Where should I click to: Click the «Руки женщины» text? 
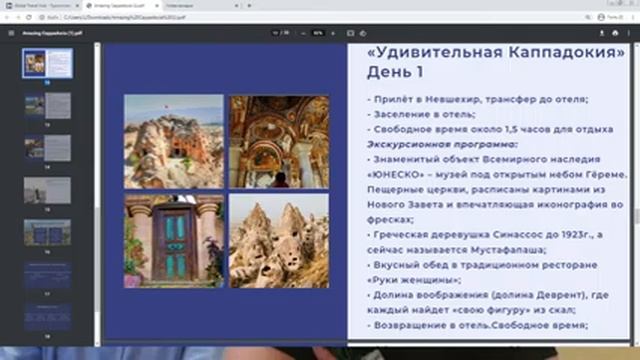pos(414,280)
